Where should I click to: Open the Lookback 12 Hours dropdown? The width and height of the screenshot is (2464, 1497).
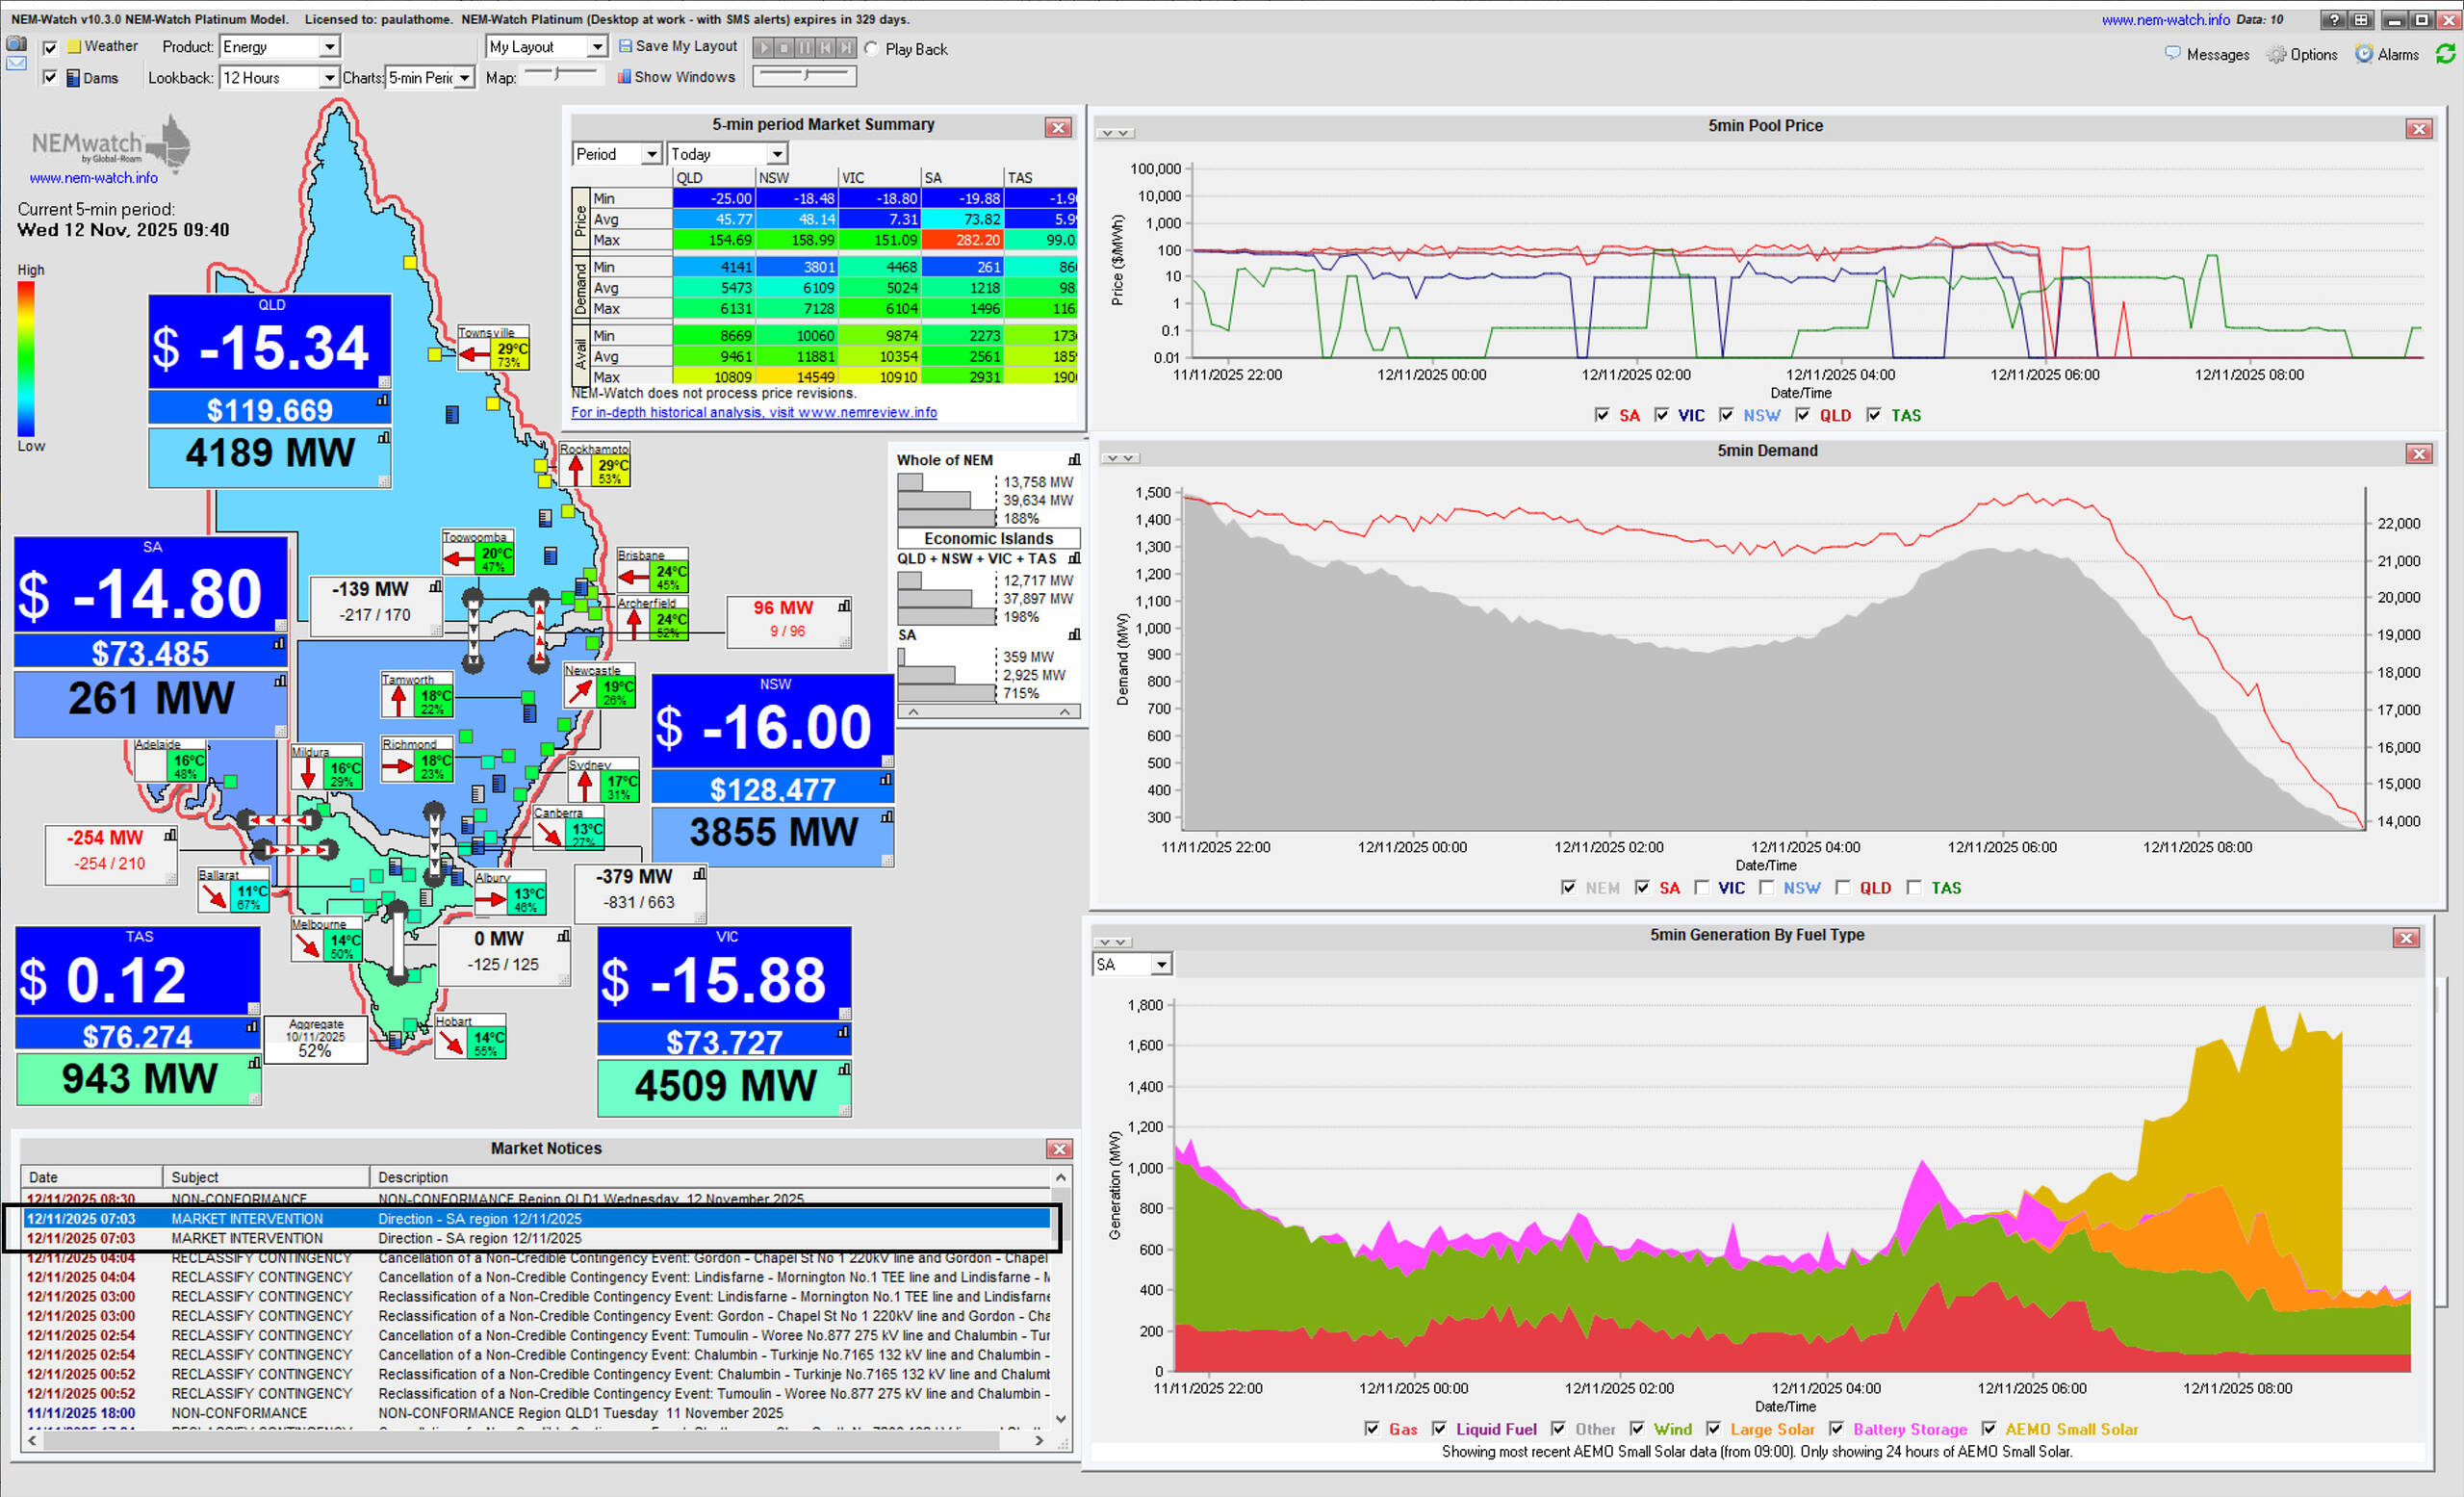coord(328,78)
